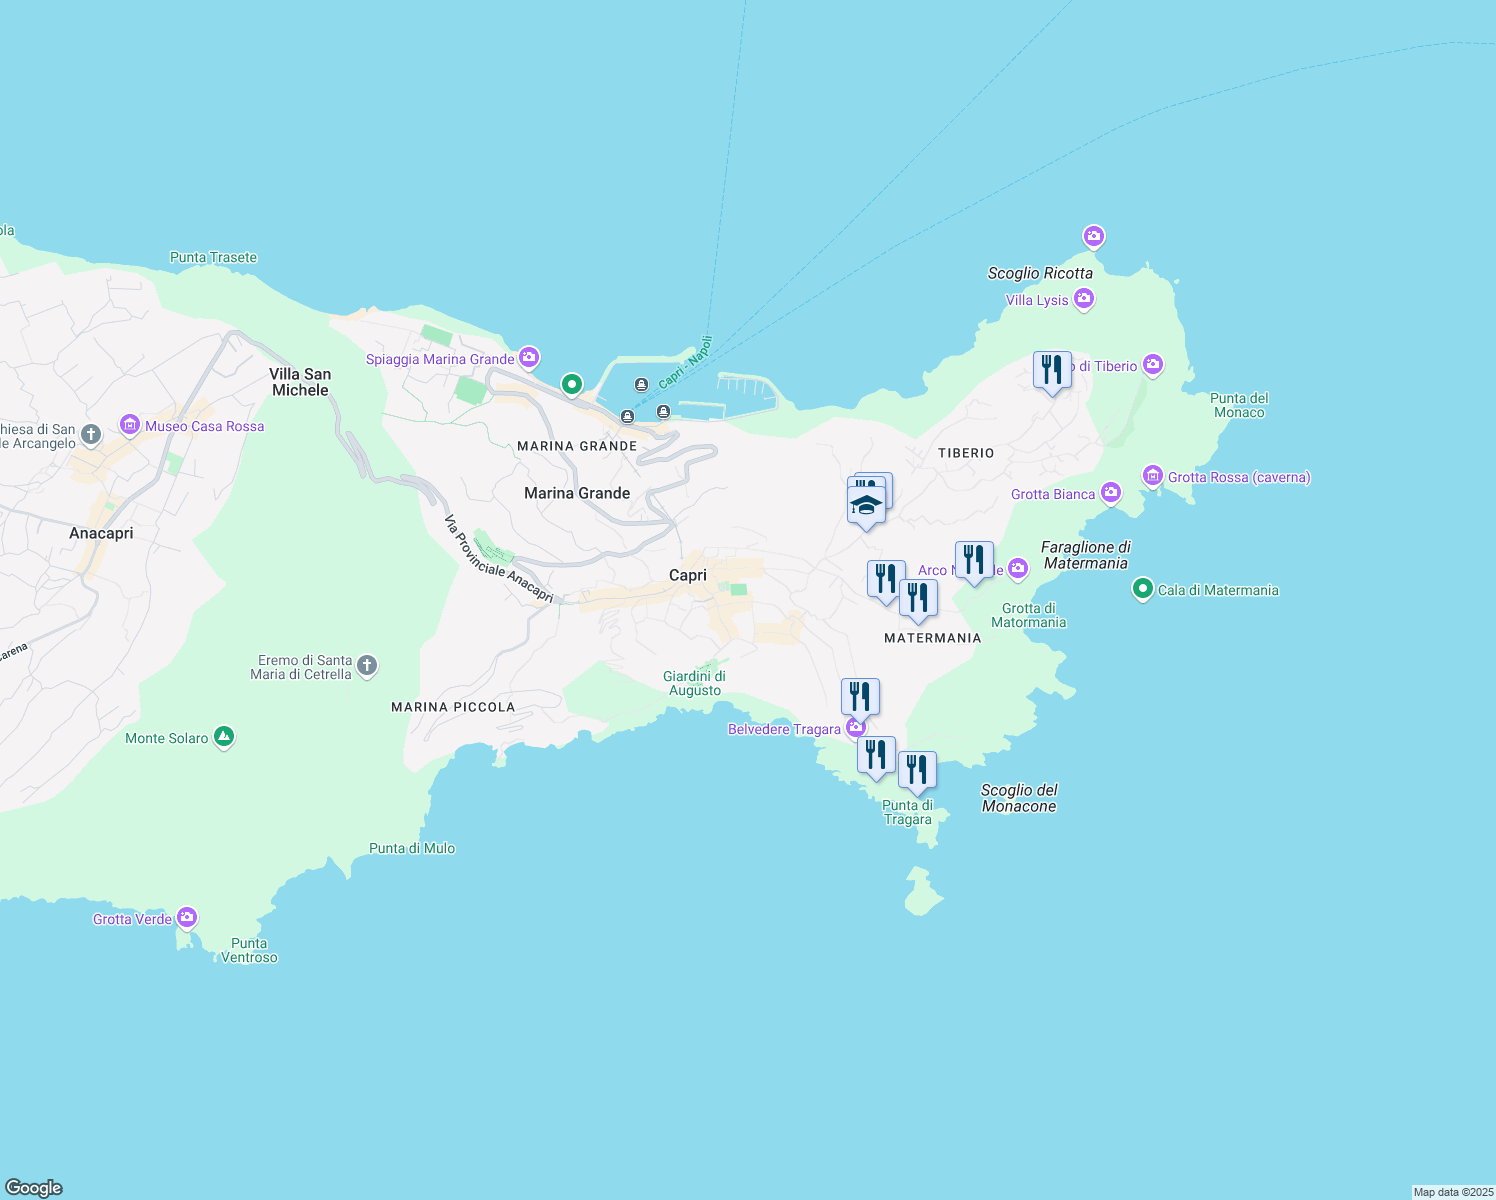Click the Map data ©2025 attribution
This screenshot has height=1200, width=1496.
coord(1453,1192)
